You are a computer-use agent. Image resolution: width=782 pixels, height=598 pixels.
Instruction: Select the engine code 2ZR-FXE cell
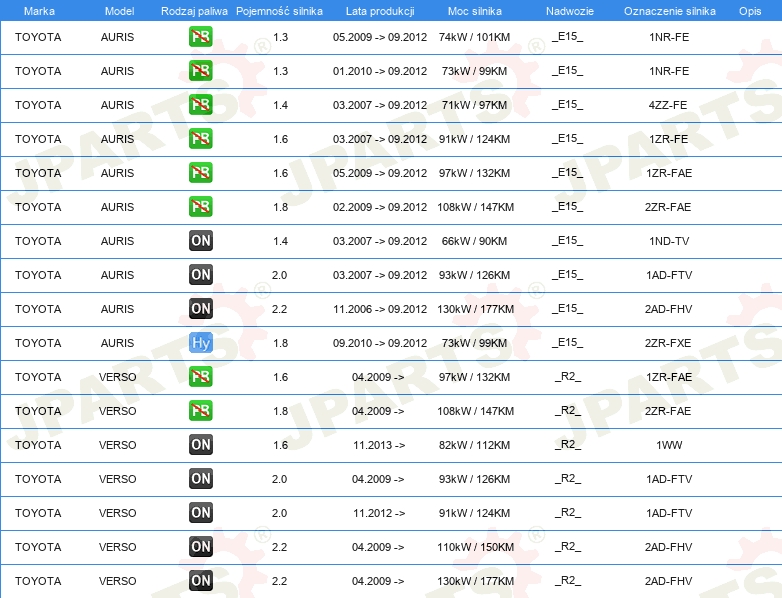(x=668, y=343)
